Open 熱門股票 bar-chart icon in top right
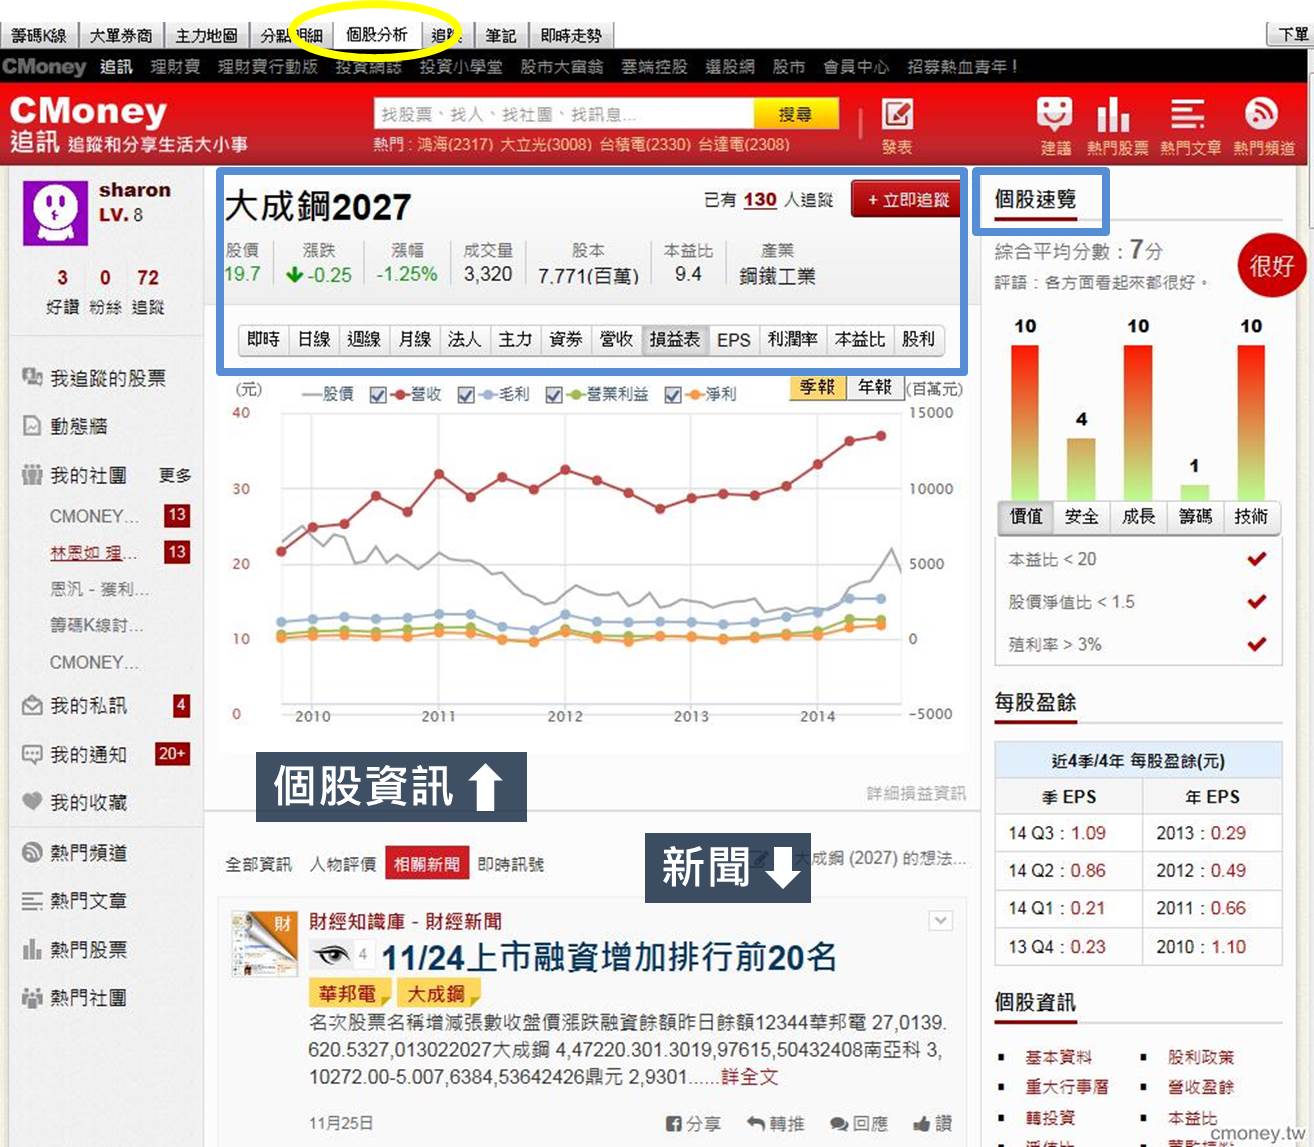Viewport: 1314px width, 1147px height. point(1113,117)
